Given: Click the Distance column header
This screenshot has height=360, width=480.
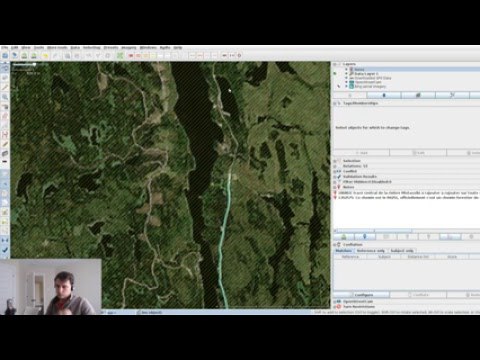Looking at the screenshot, I should (418, 257).
